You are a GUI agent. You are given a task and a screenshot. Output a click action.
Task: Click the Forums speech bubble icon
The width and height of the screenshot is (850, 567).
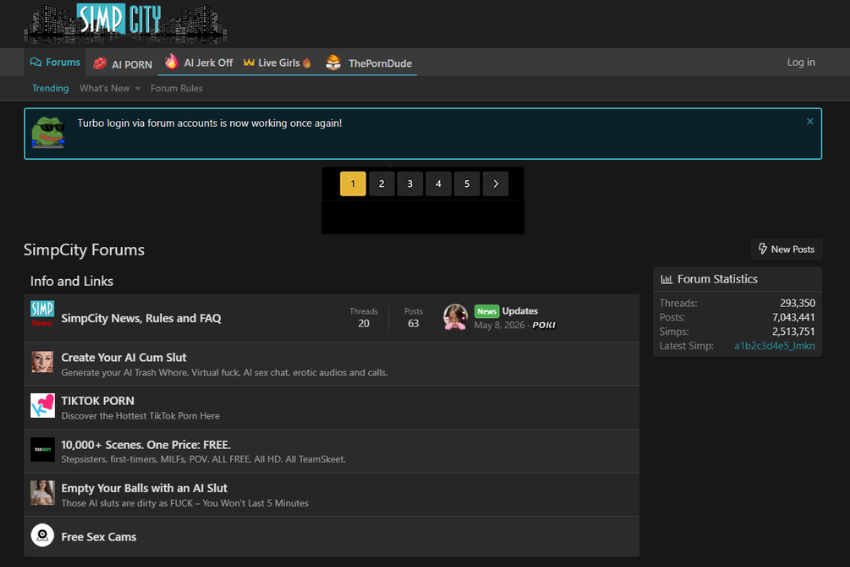[x=36, y=62]
